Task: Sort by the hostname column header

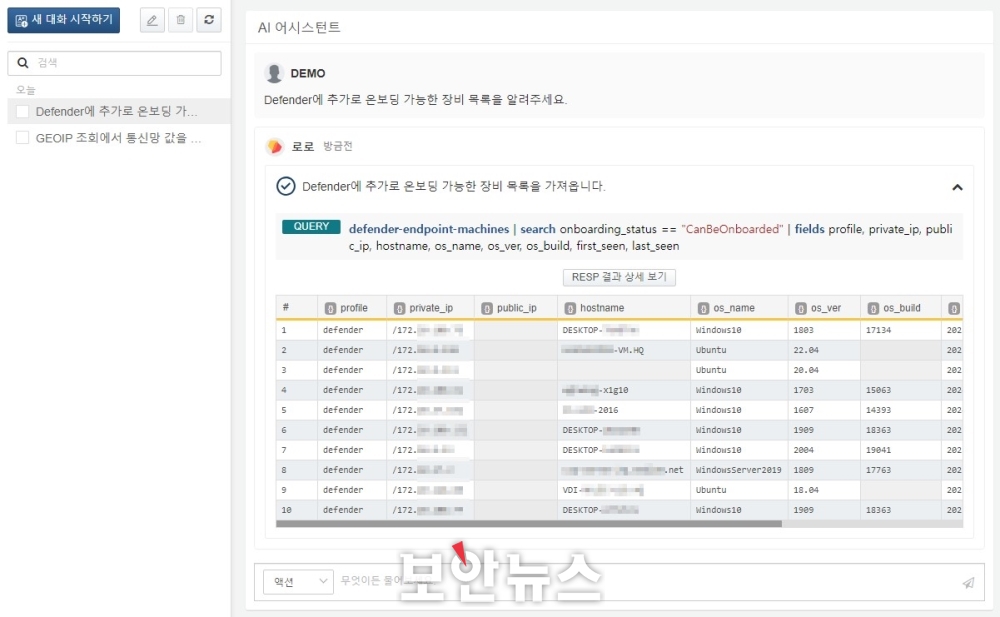Action: click(x=624, y=308)
